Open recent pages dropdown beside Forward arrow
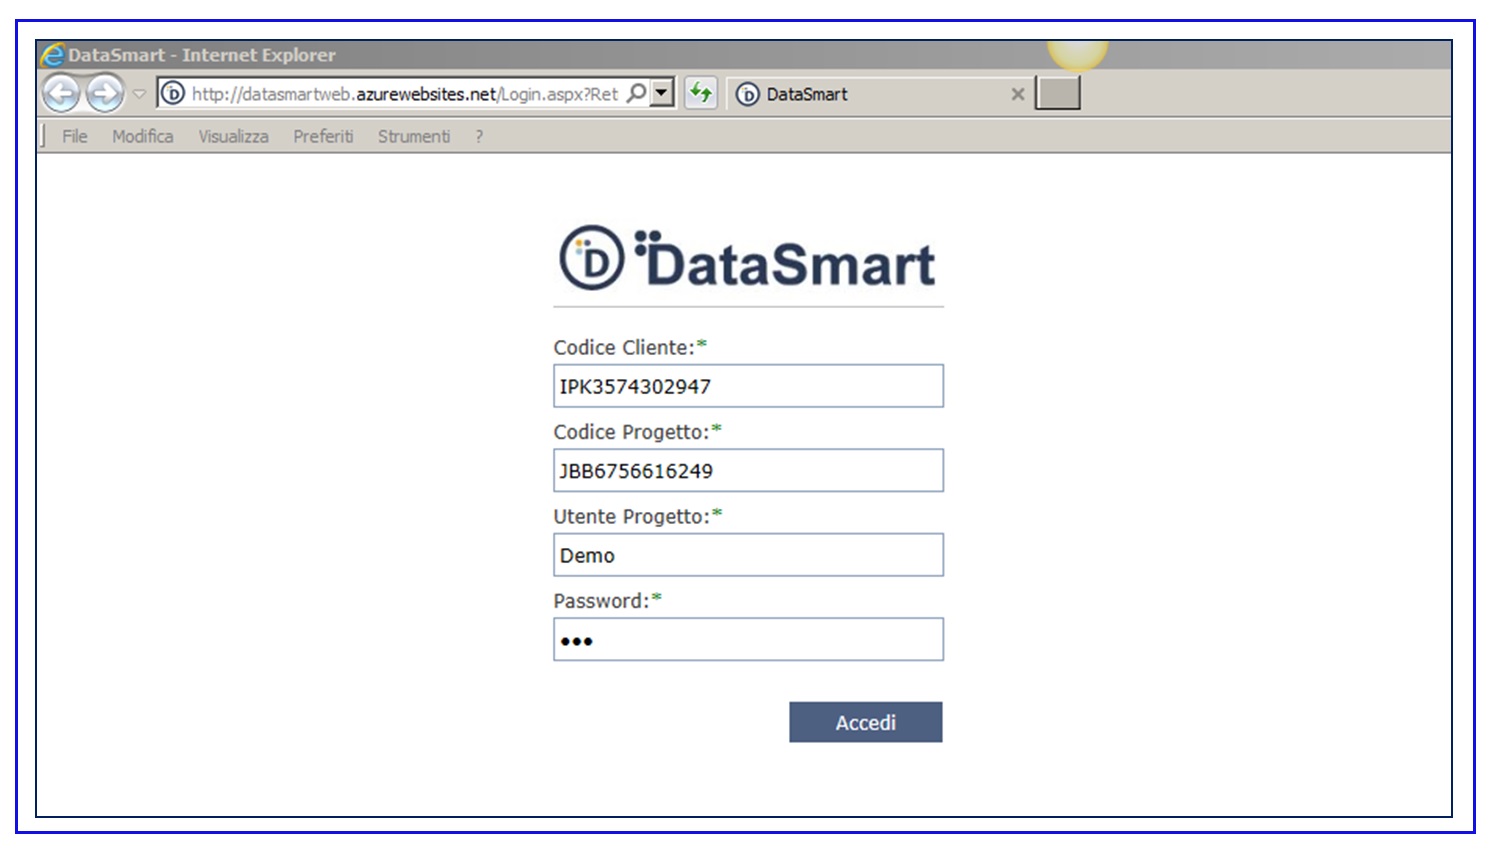Image resolution: width=1495 pixels, height=849 pixels. click(x=139, y=94)
